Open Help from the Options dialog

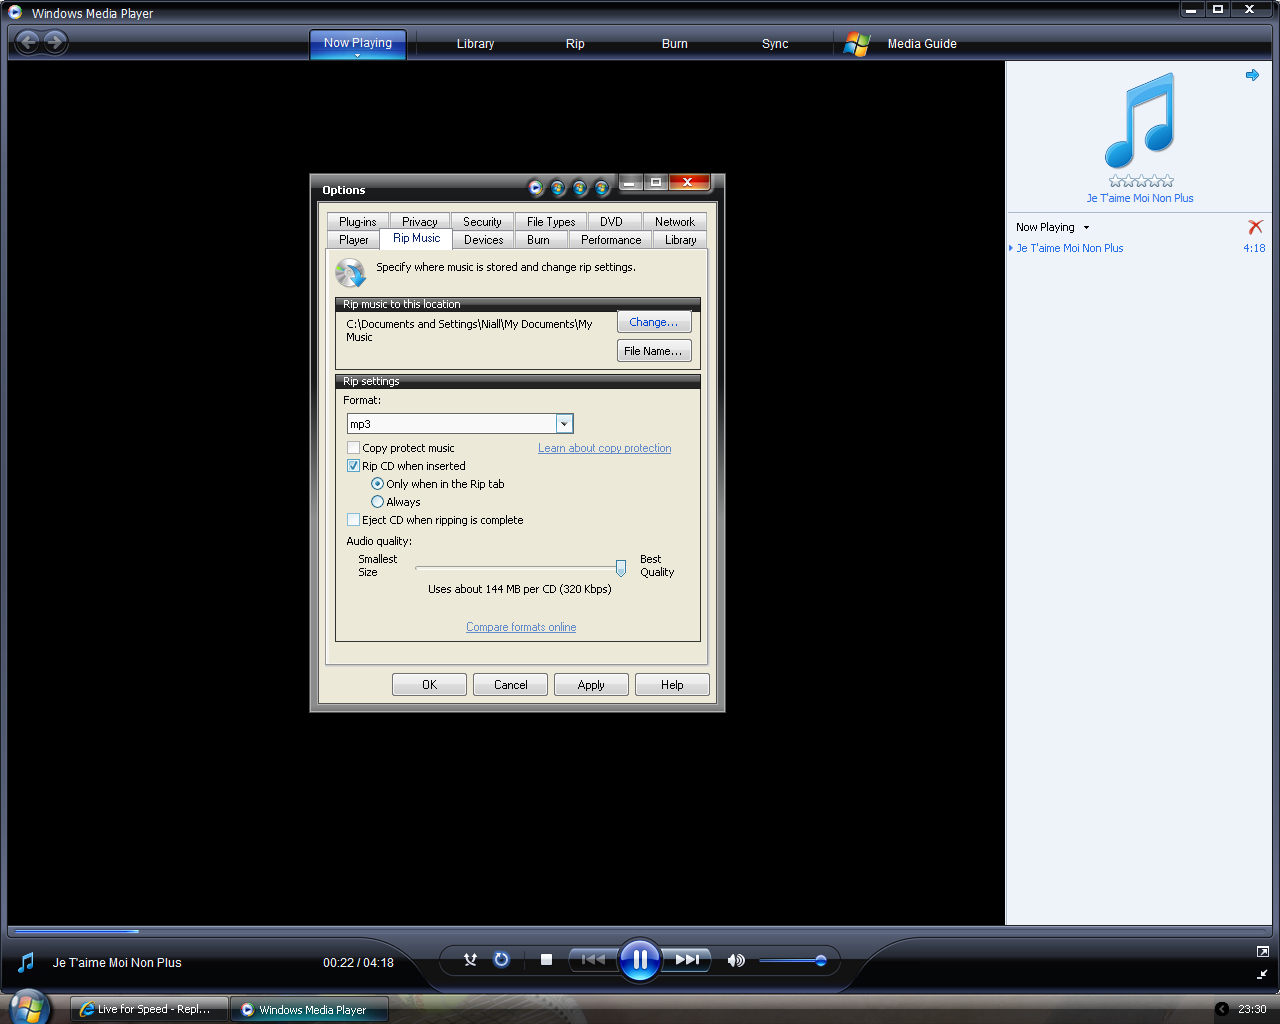tap(672, 685)
